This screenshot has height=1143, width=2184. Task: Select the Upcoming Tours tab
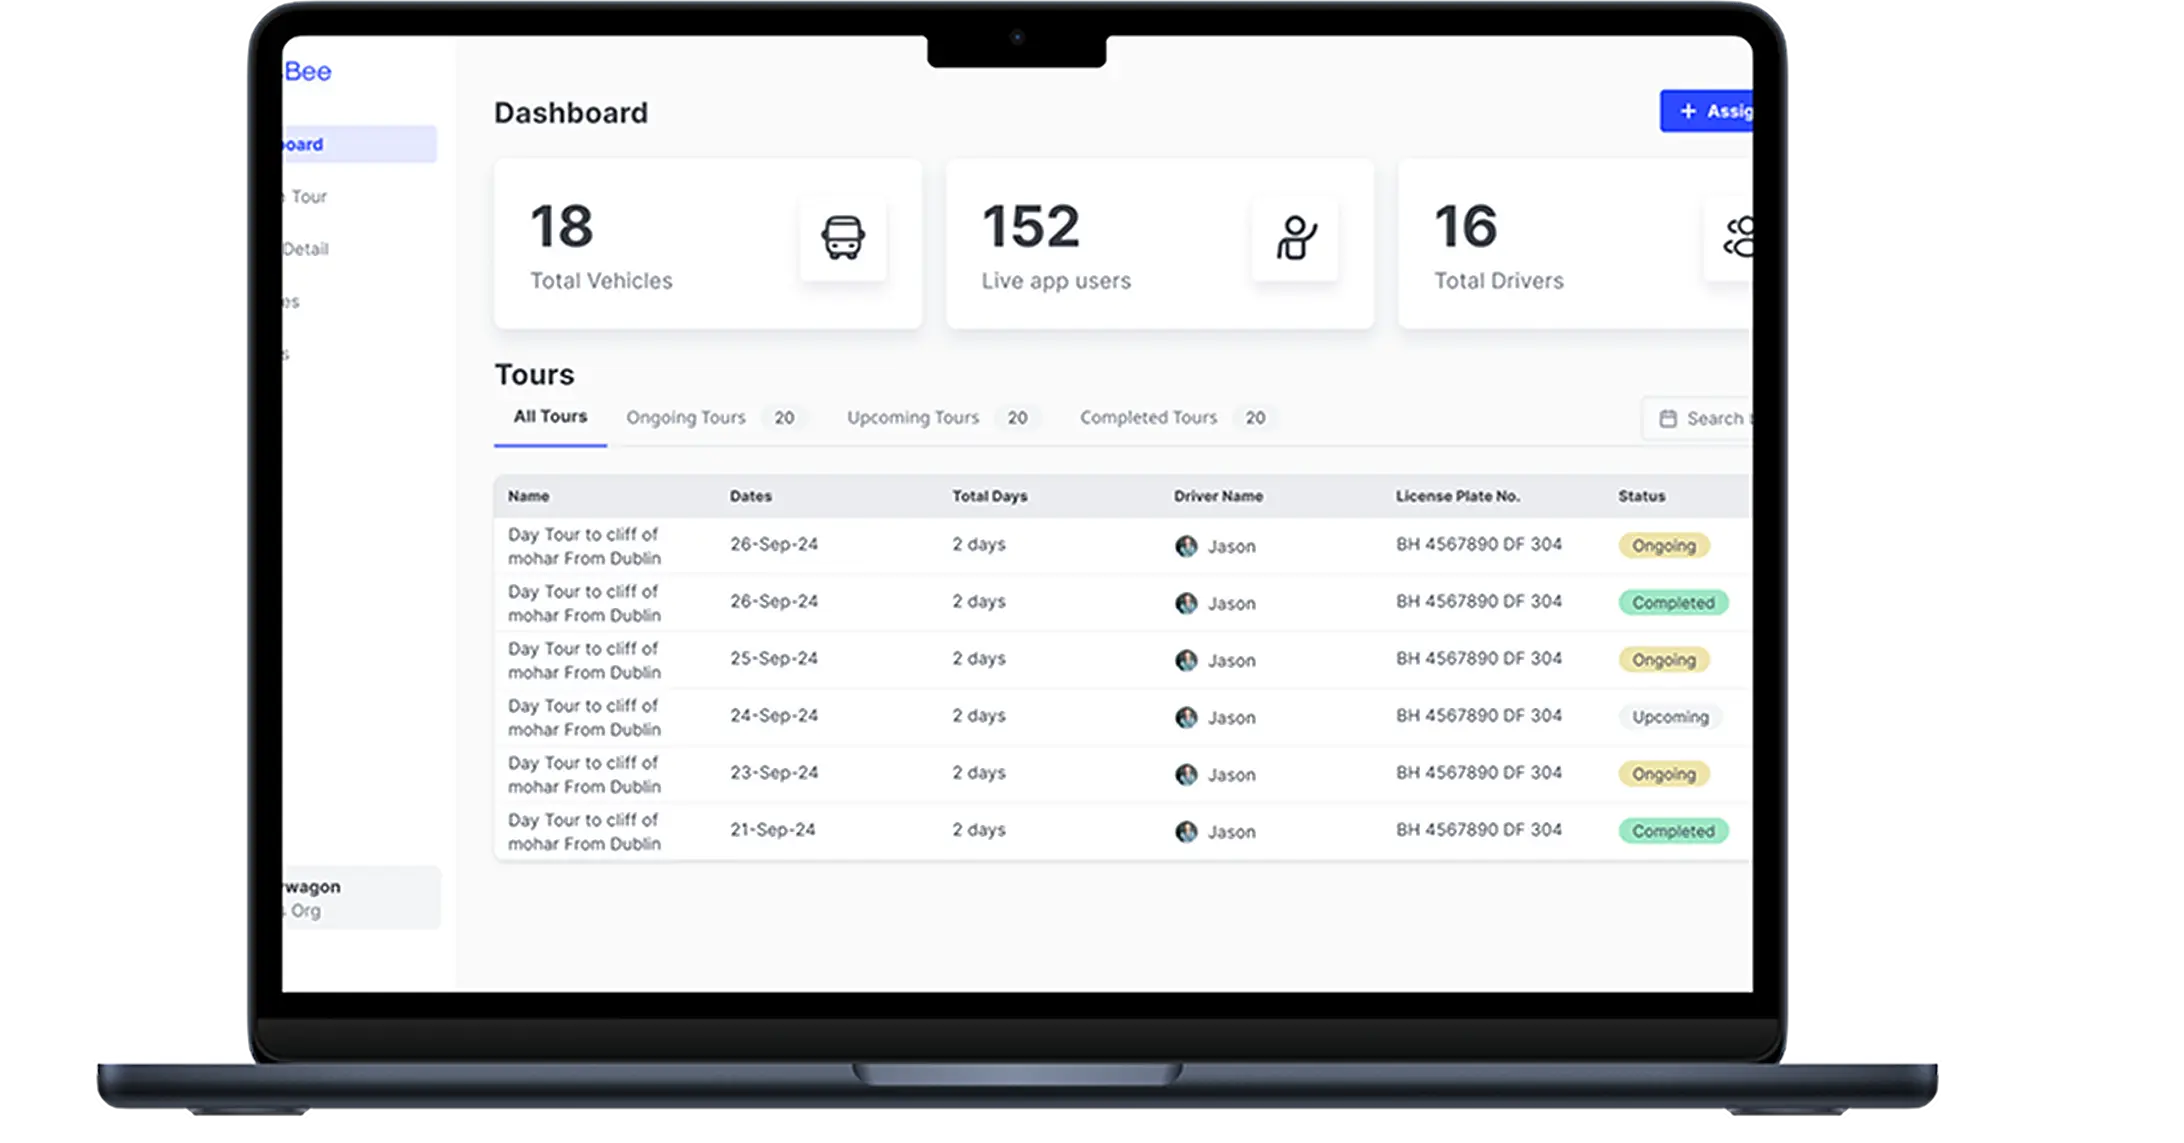(x=913, y=418)
